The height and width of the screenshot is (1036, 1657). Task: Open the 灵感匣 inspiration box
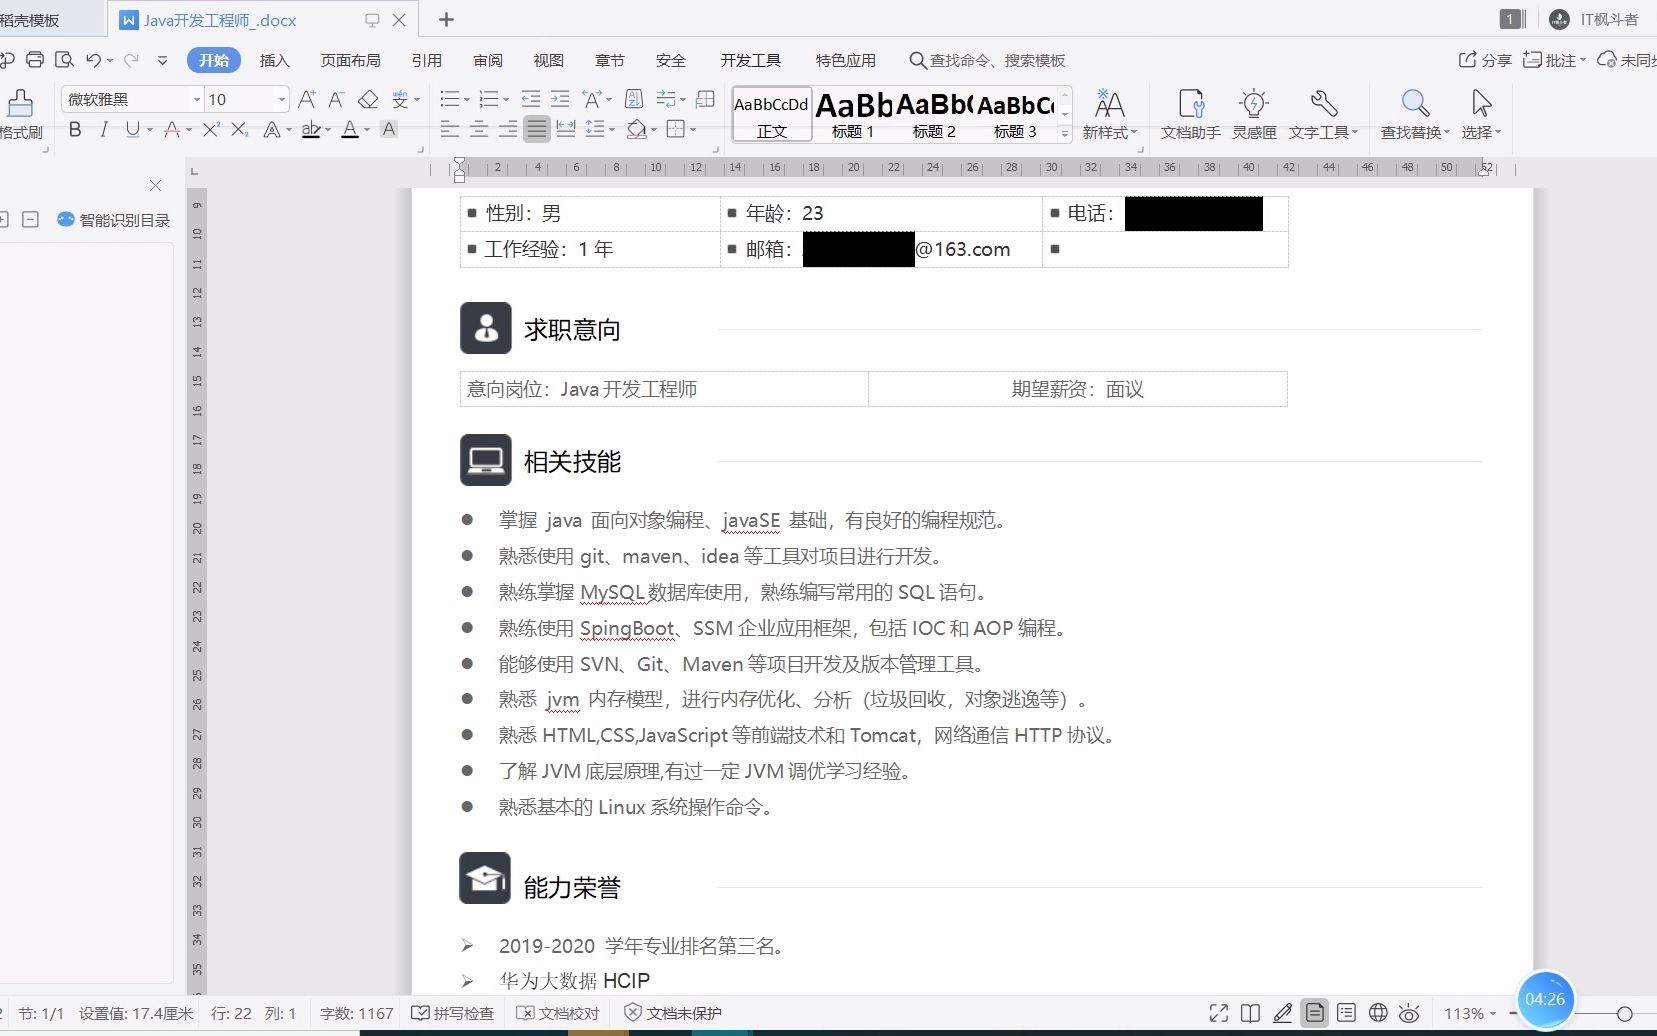pos(1253,113)
